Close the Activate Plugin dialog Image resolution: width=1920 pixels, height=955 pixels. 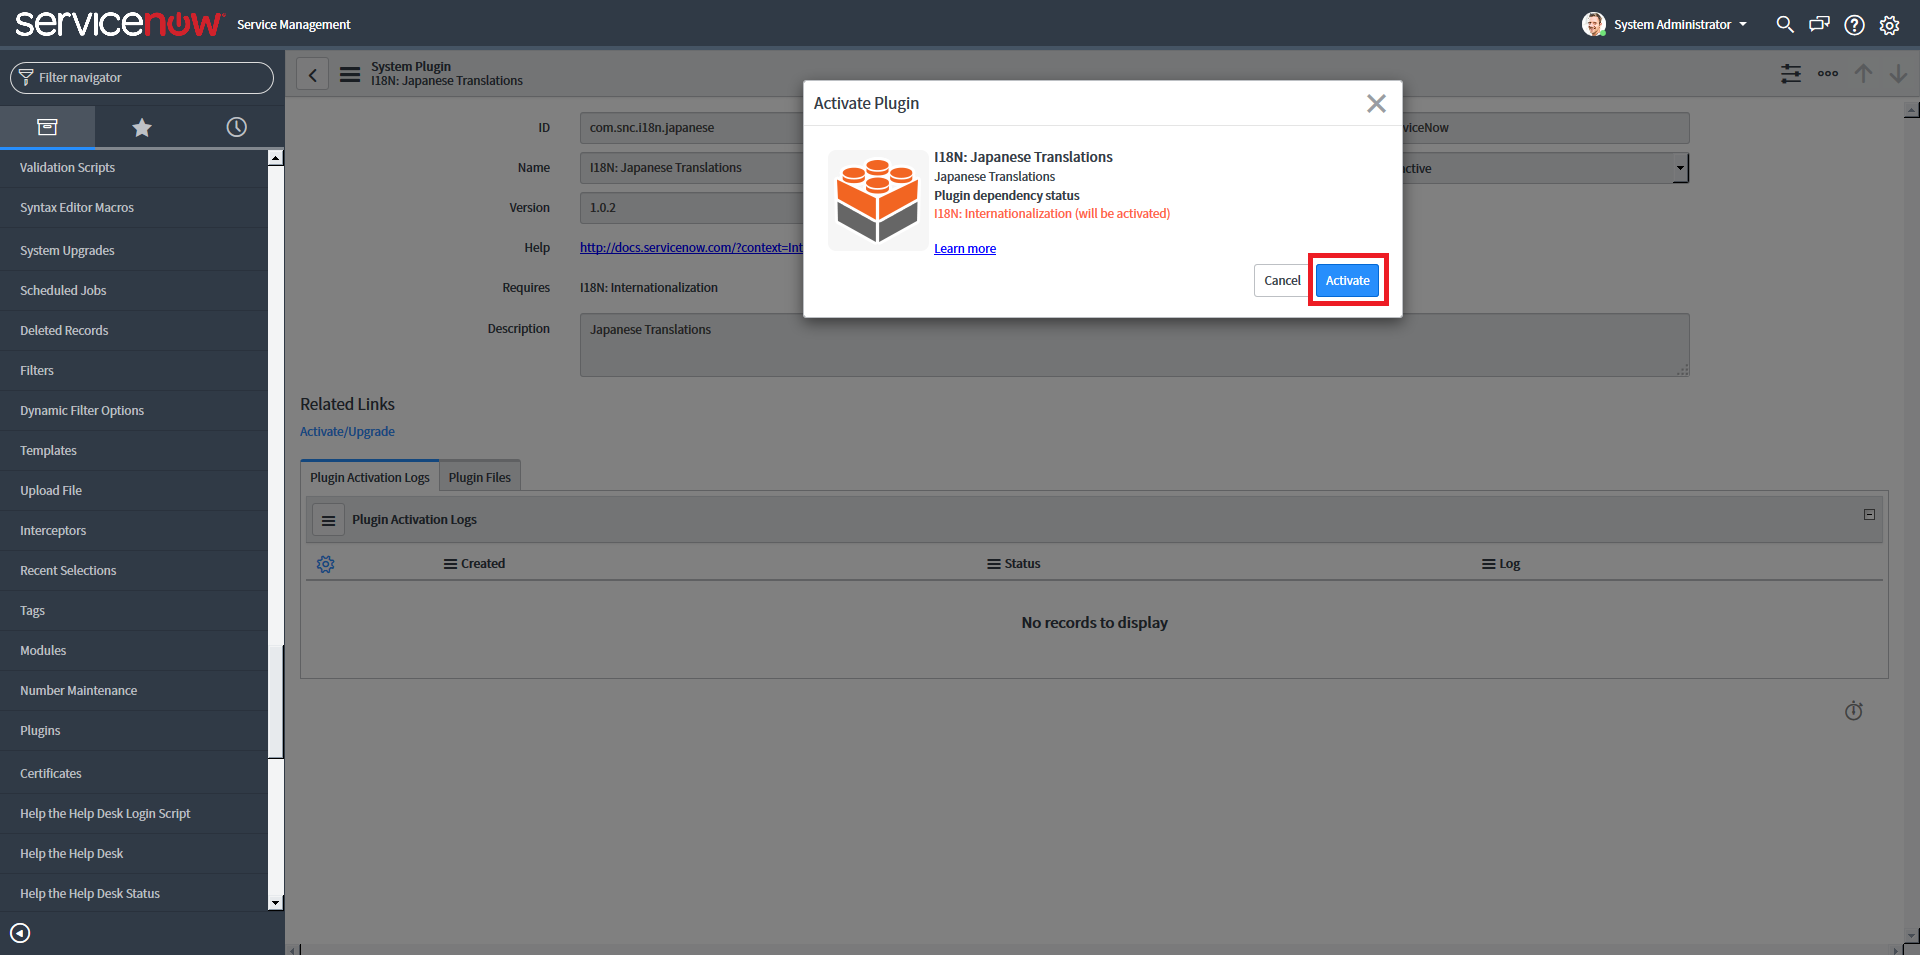(1376, 103)
